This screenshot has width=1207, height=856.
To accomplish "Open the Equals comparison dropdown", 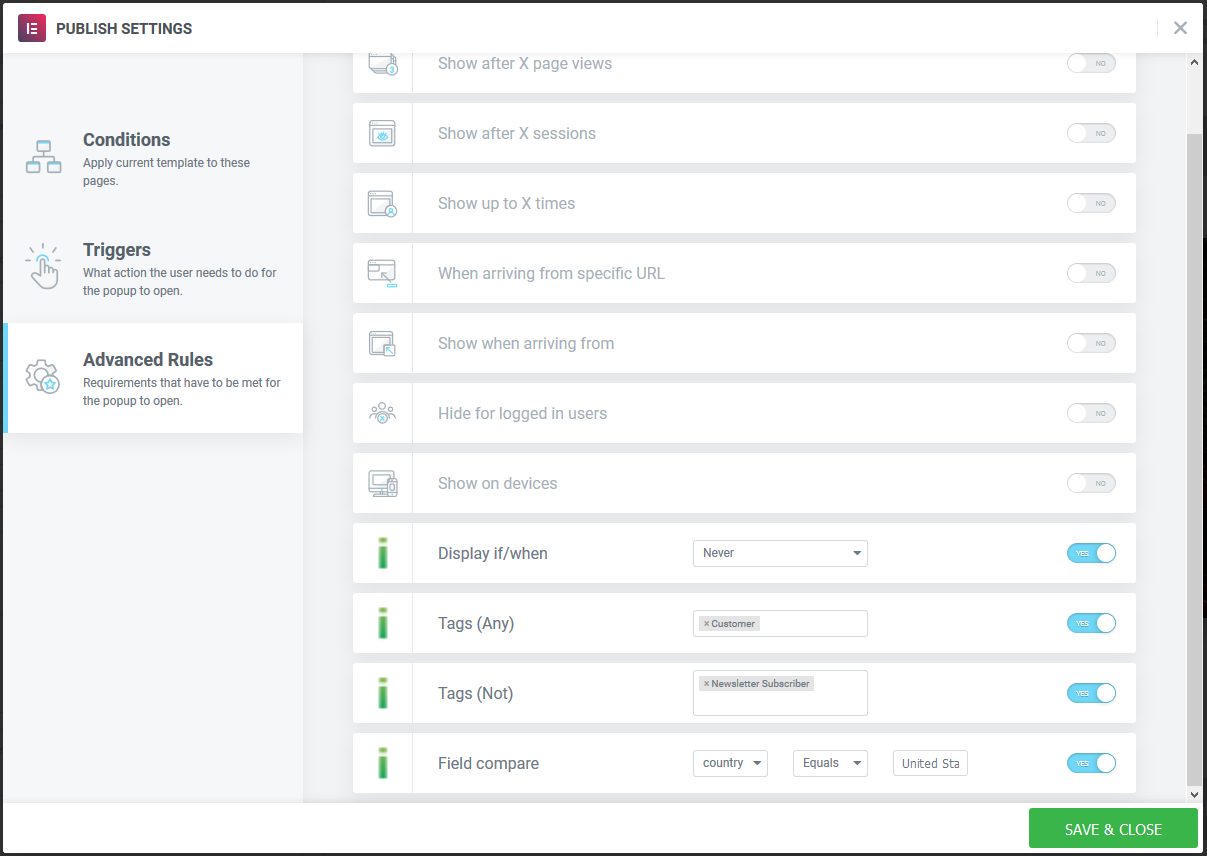I will (830, 762).
